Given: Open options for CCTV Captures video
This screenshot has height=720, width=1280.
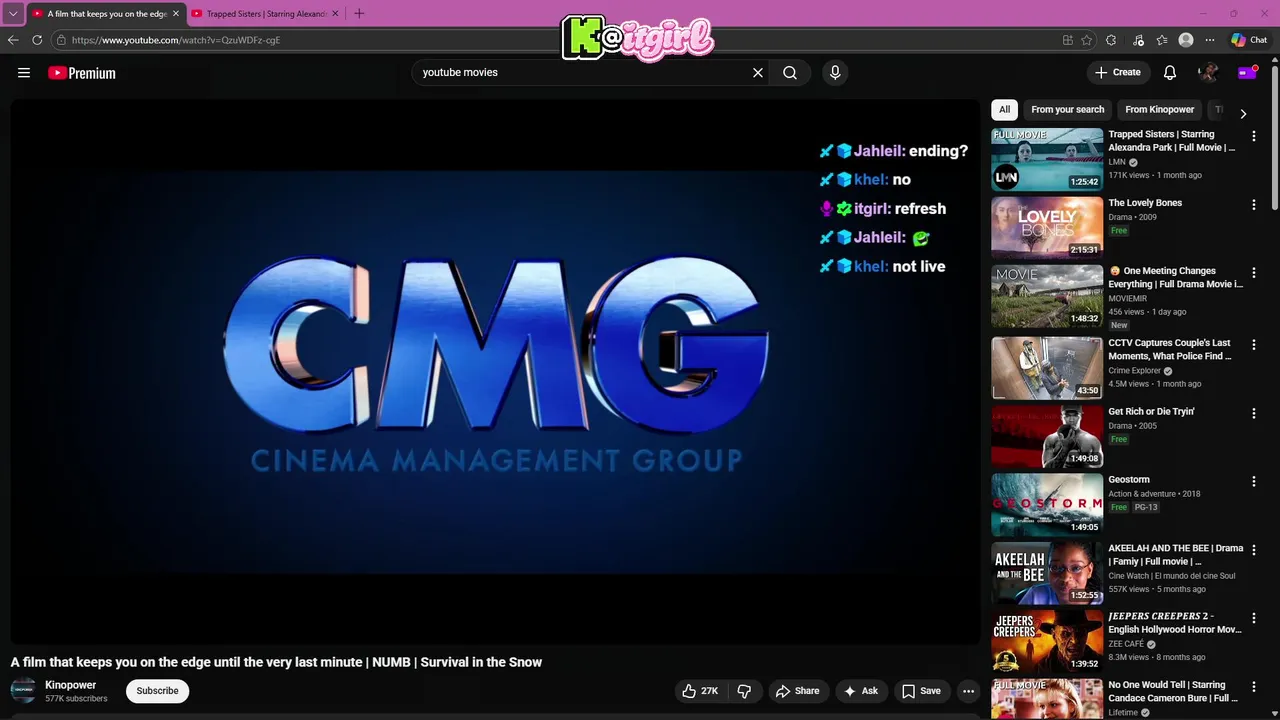Looking at the screenshot, I should coord(1254,345).
